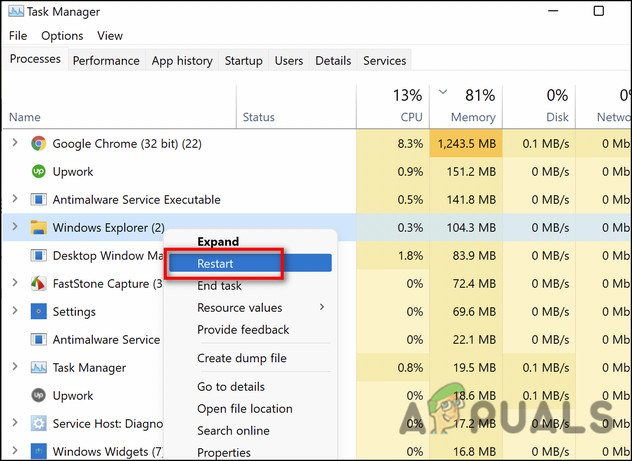
Task: Expand the Antimalware Service Executable group
Action: [x=15, y=199]
